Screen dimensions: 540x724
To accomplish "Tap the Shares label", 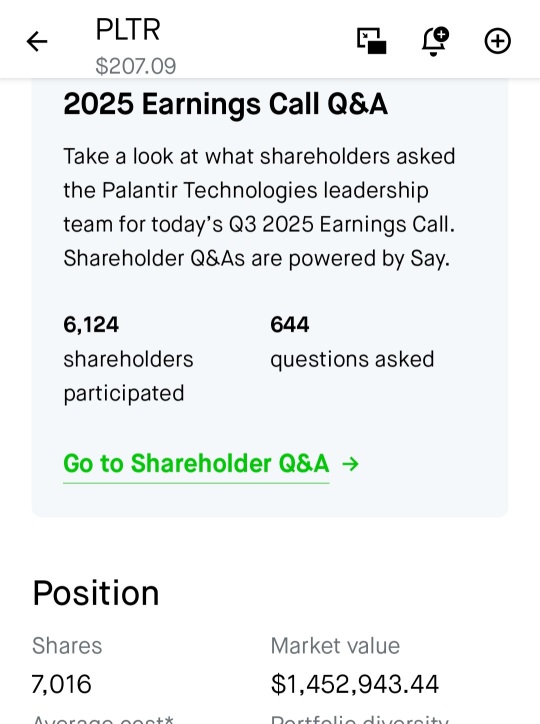I will (x=67, y=646).
